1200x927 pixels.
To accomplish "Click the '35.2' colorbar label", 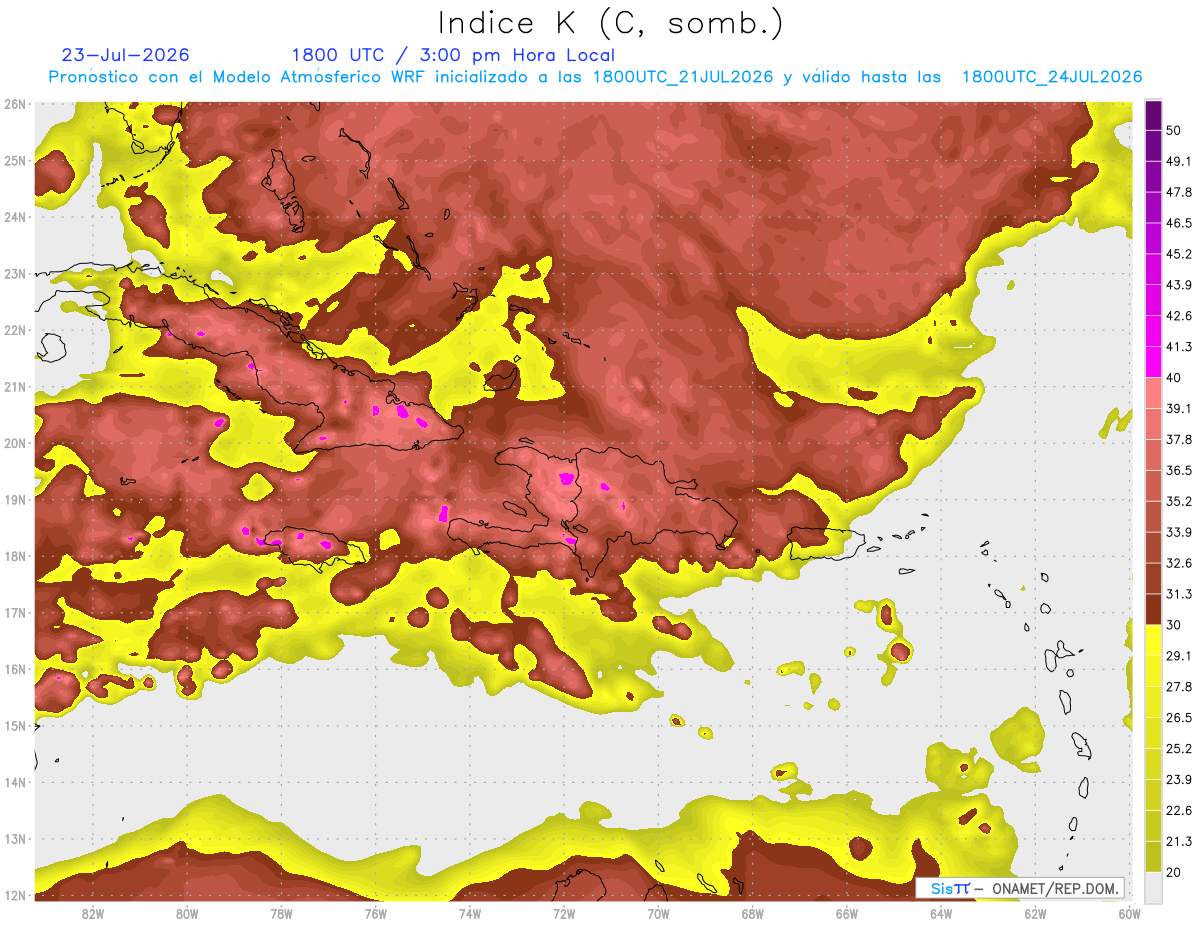I will pyautogui.click(x=1179, y=501).
